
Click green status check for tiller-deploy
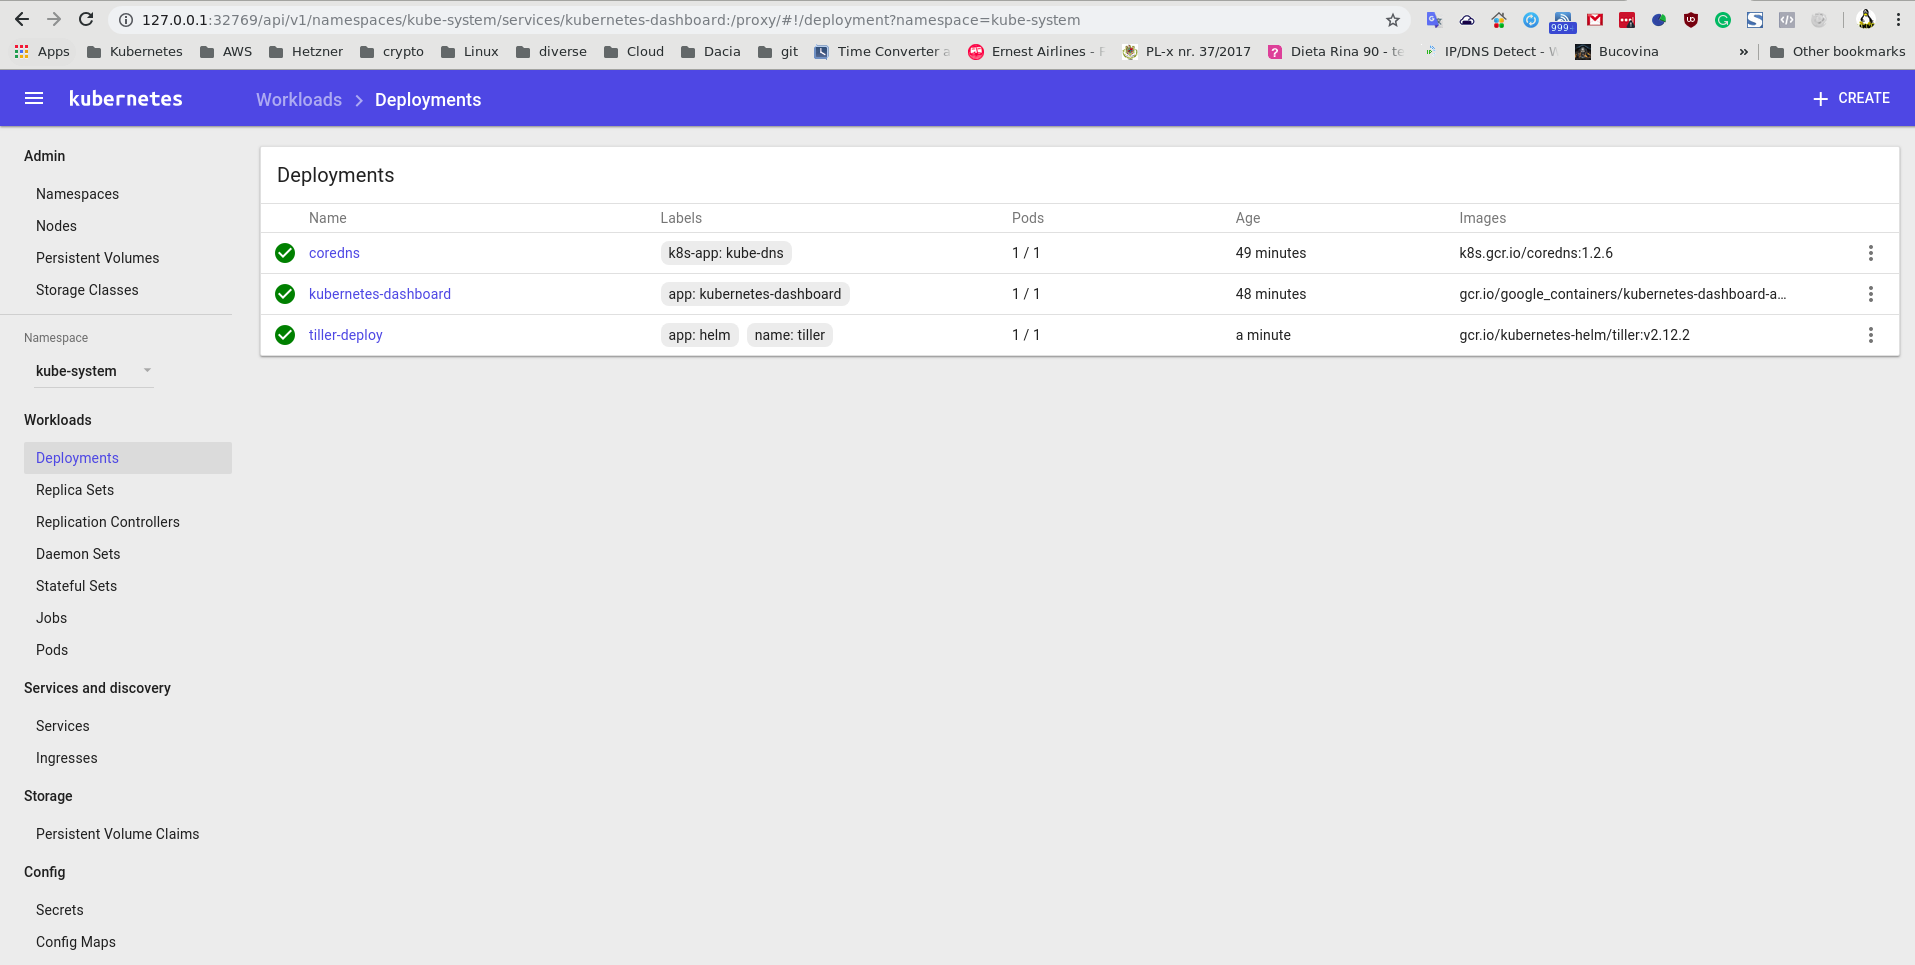pos(285,335)
